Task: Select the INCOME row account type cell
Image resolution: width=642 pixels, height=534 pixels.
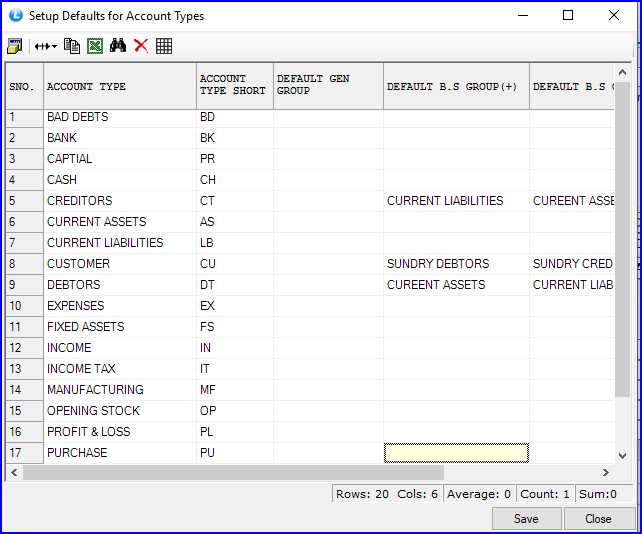Action: pyautogui.click(x=120, y=348)
